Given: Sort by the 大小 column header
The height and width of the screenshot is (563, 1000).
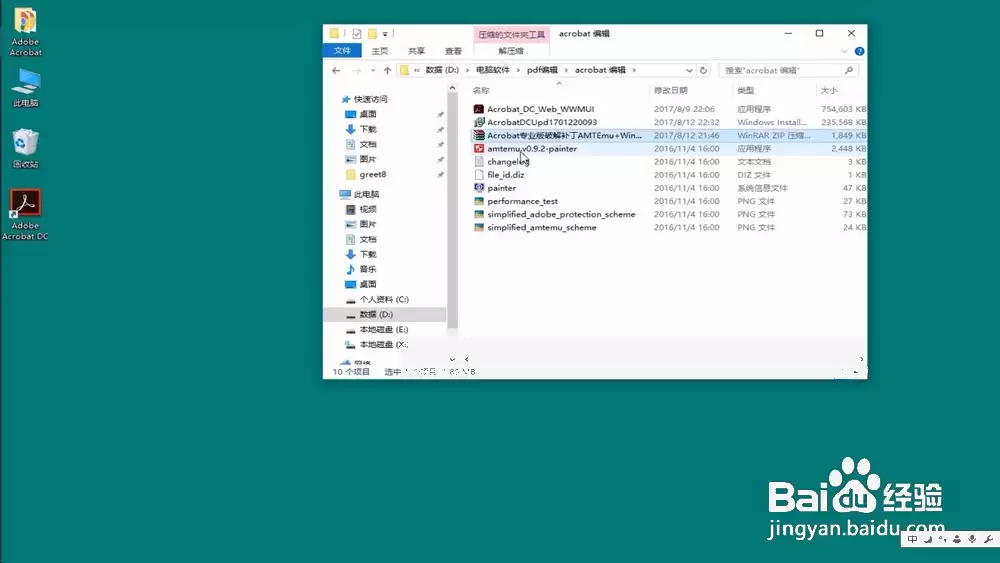Looking at the screenshot, I should tap(828, 91).
